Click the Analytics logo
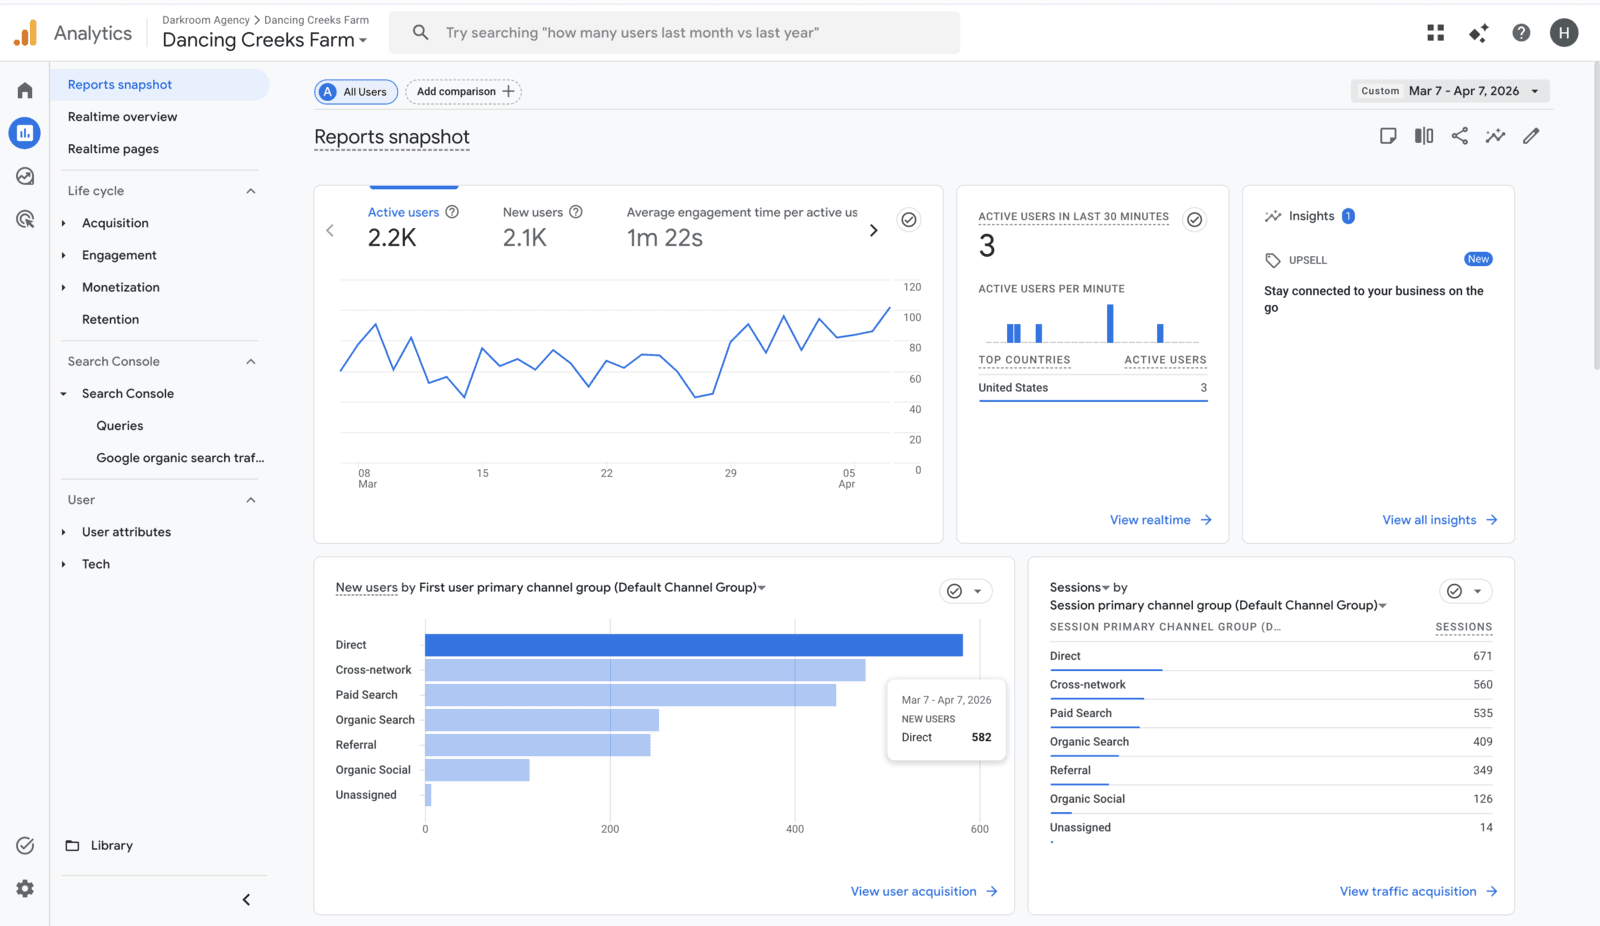The image size is (1600, 926). pos(26,33)
